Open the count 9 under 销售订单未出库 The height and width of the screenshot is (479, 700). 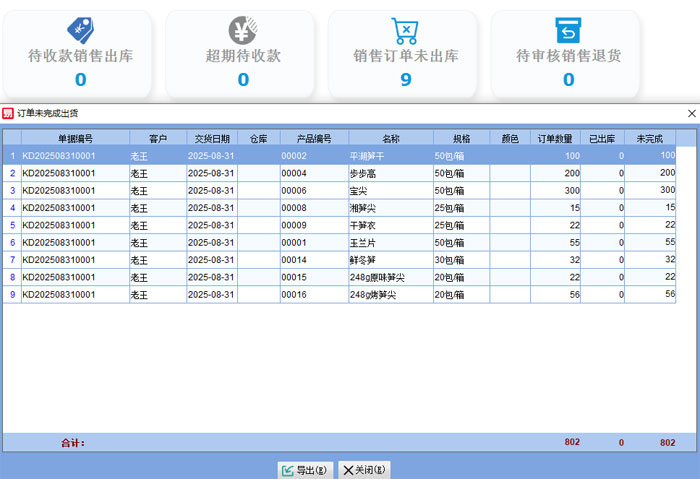(405, 80)
